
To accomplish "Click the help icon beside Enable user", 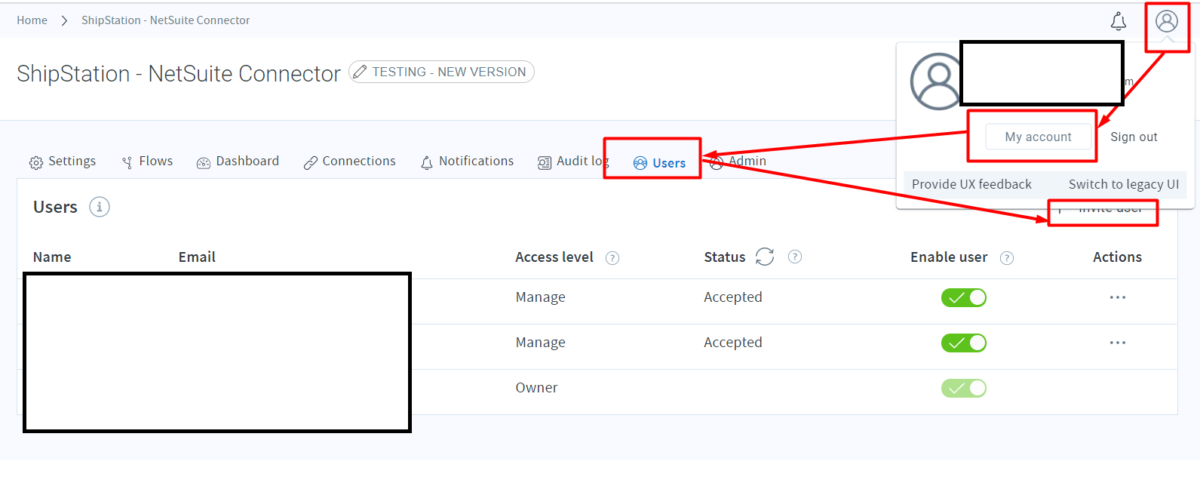I will click(x=1007, y=258).
